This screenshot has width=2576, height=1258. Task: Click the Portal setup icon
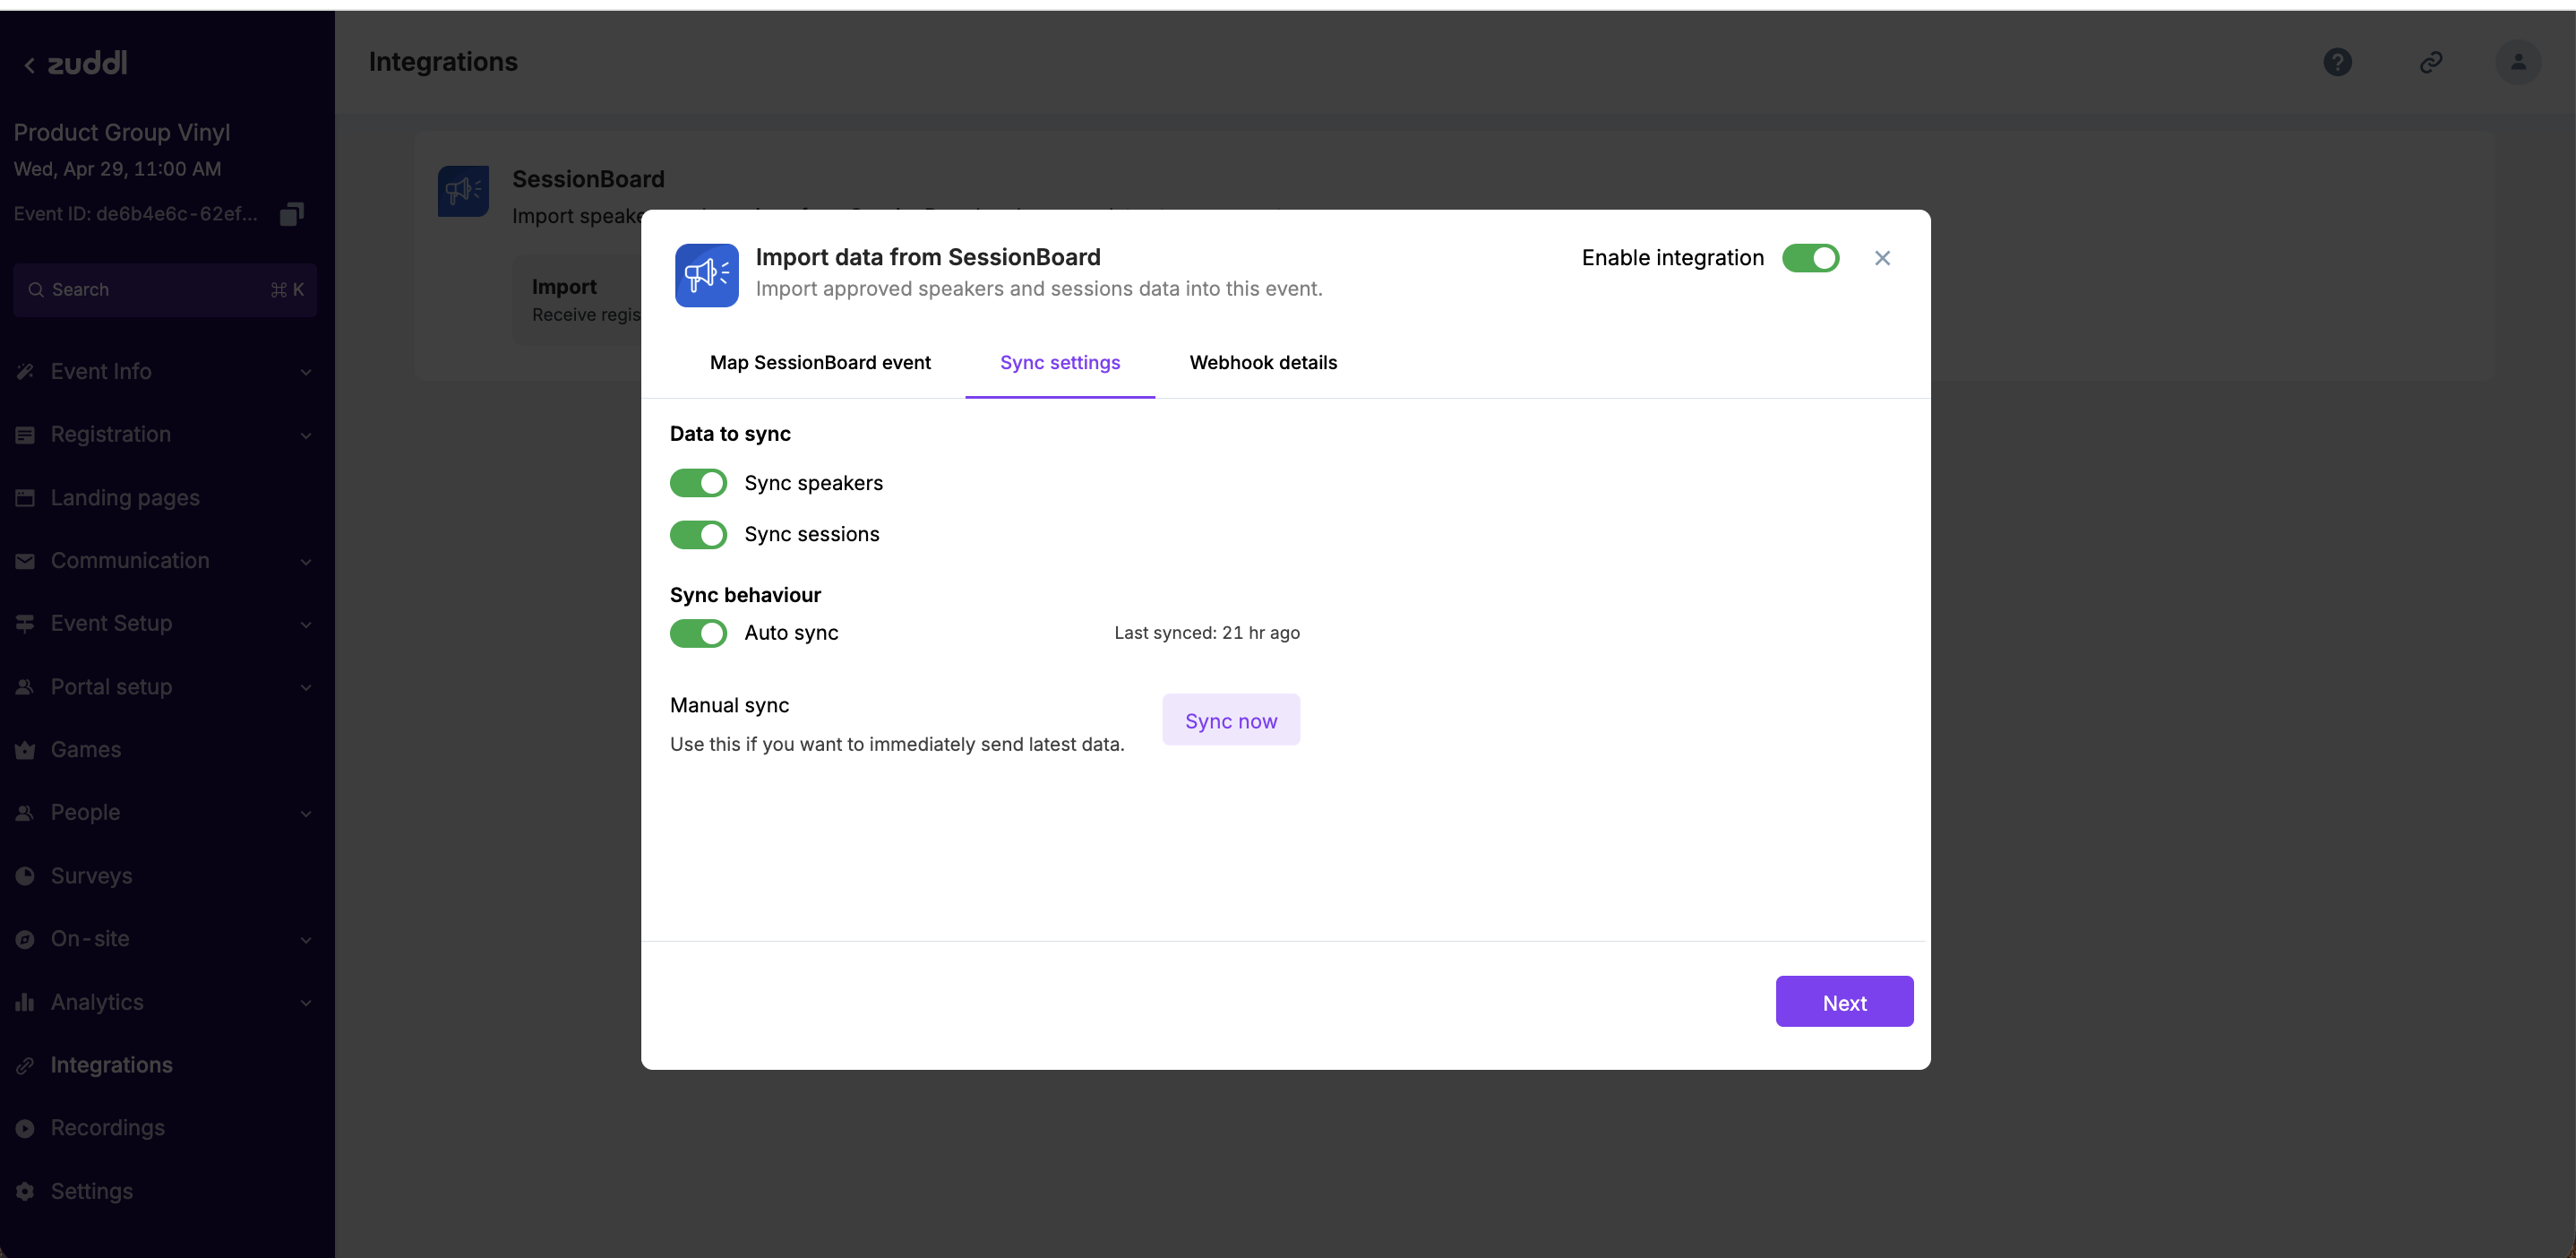(25, 687)
